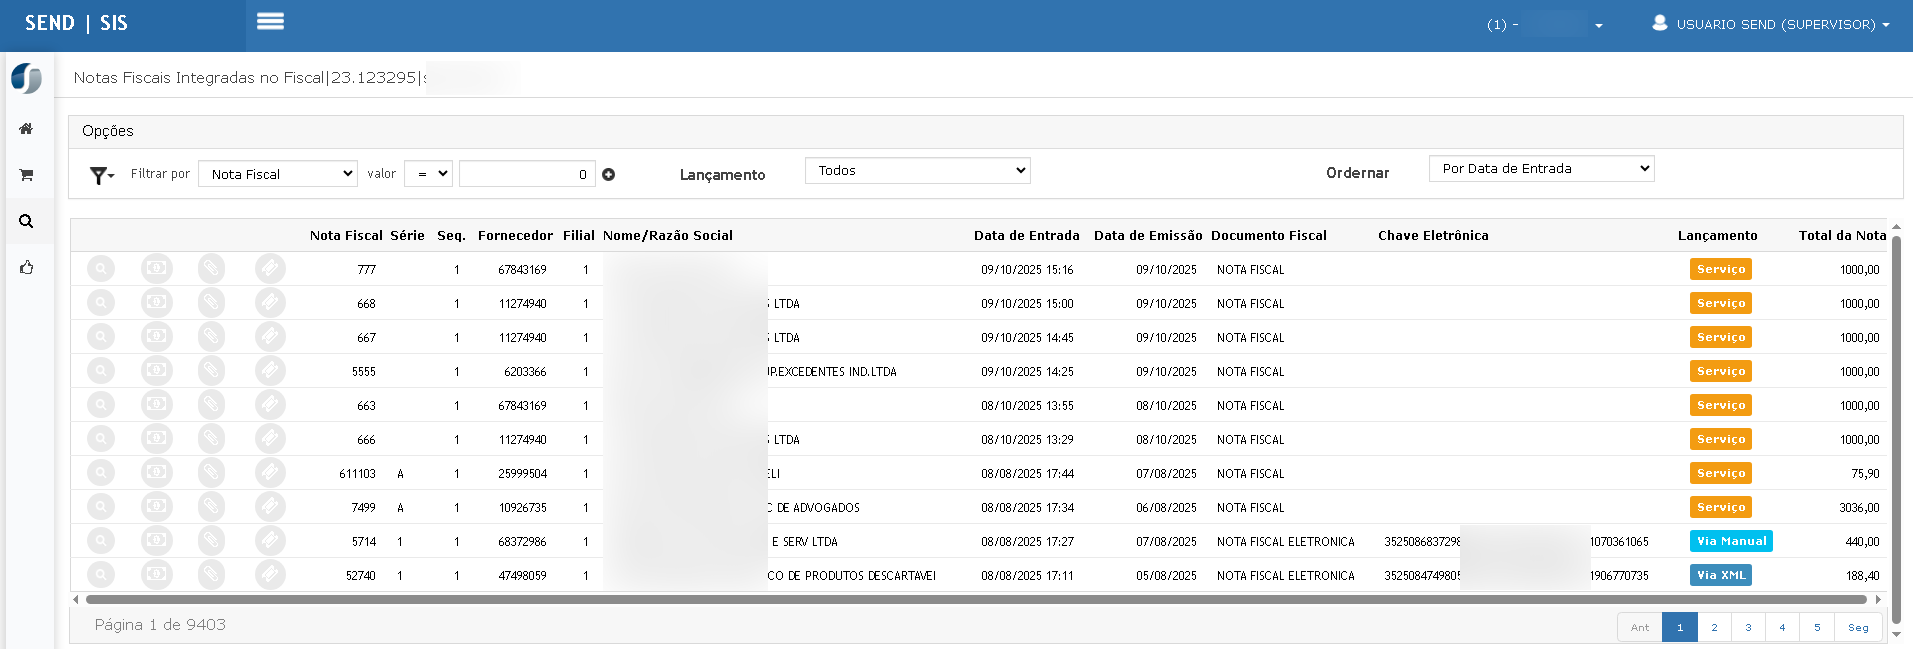Click the horizontal scrollbar under the table
Image resolution: width=1913 pixels, height=649 pixels.
pyautogui.click(x=975, y=600)
